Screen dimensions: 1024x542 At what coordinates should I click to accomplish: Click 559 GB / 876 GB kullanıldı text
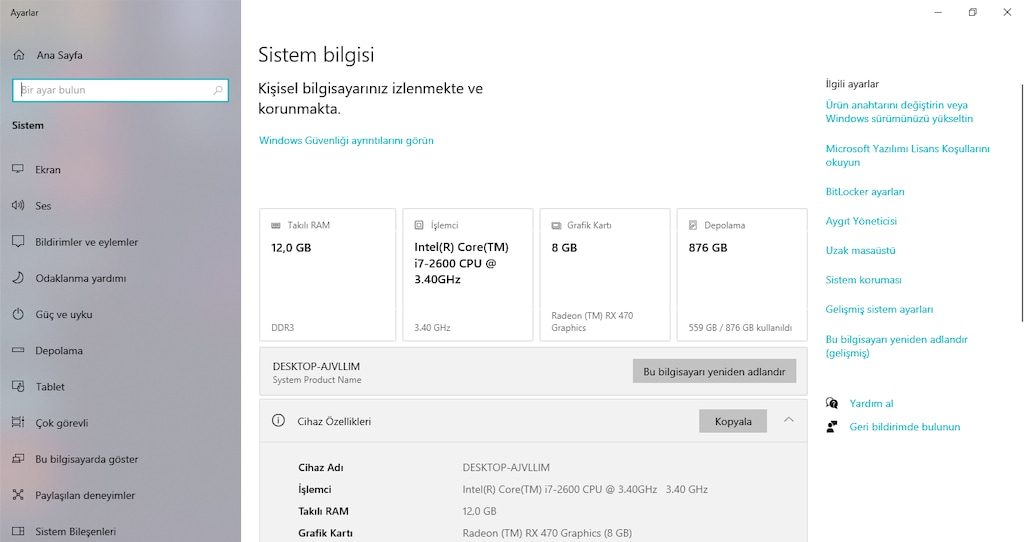(740, 328)
